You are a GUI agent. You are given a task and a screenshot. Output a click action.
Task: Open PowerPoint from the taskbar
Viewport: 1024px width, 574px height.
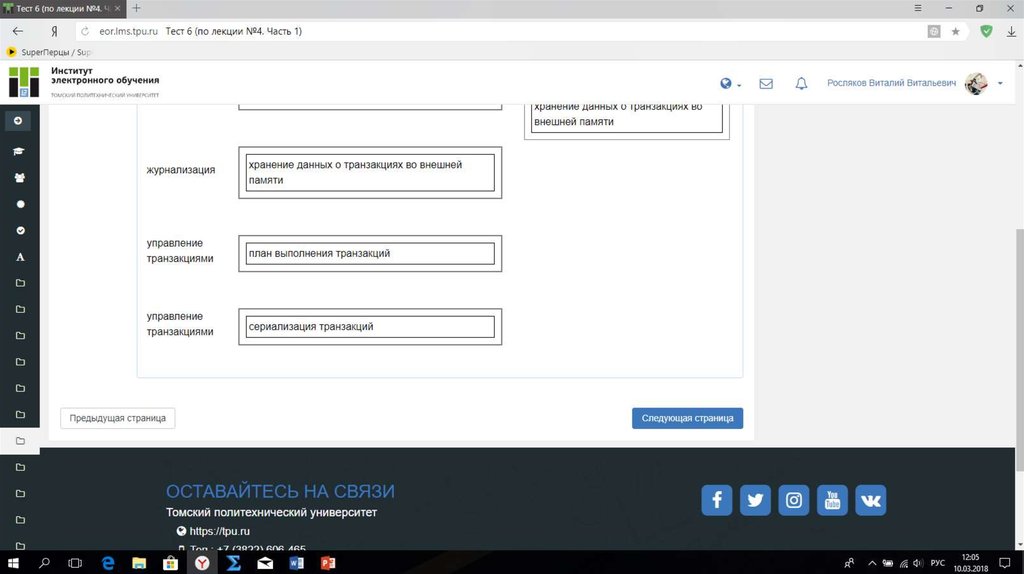point(328,563)
